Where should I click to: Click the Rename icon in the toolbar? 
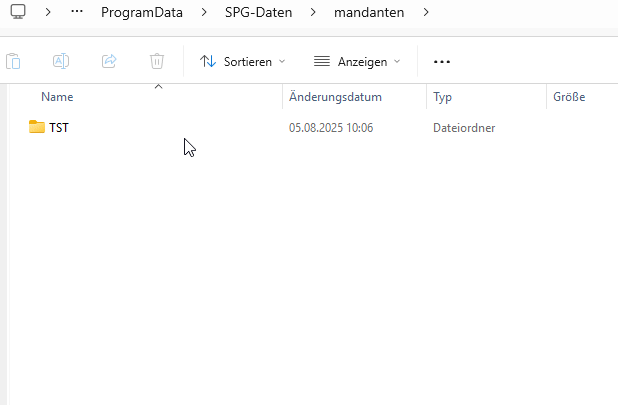pos(61,61)
